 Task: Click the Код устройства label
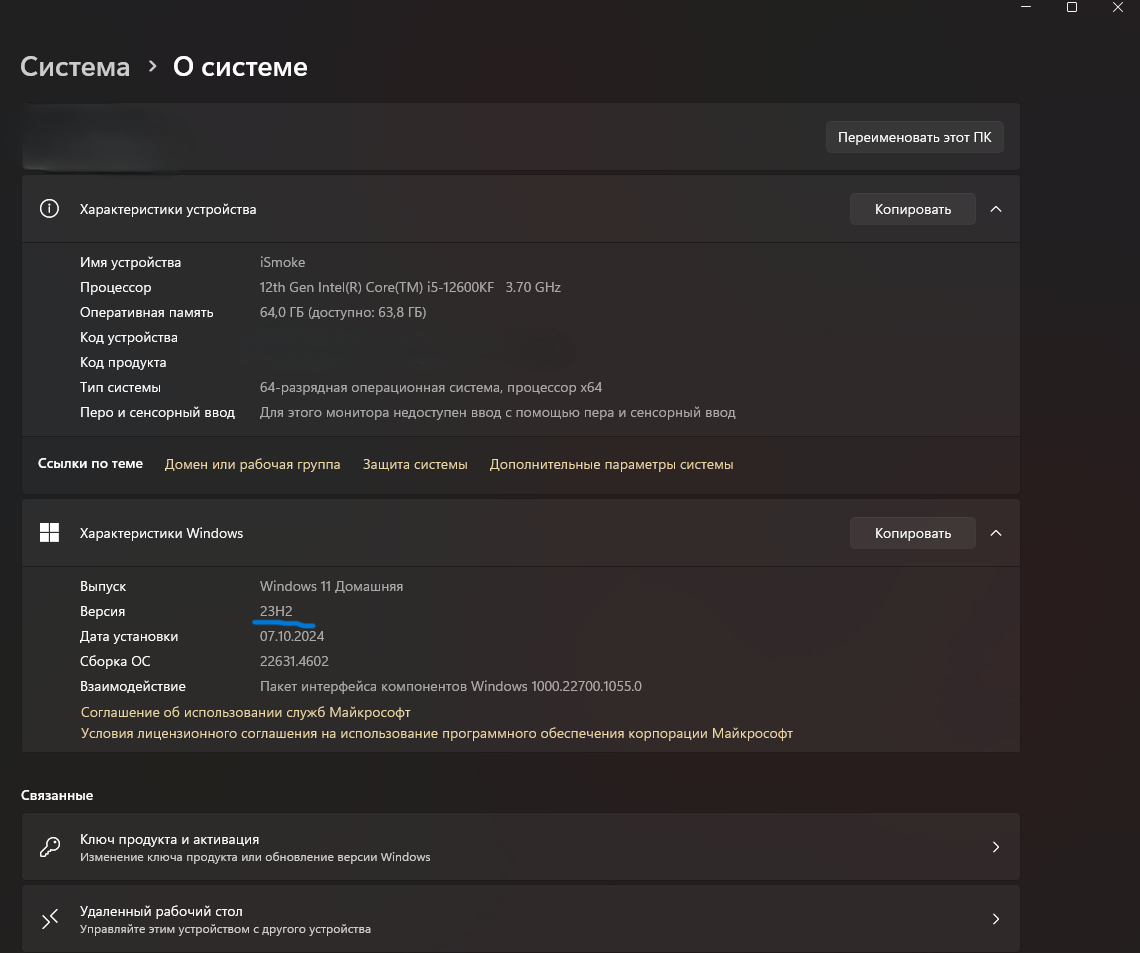(129, 337)
